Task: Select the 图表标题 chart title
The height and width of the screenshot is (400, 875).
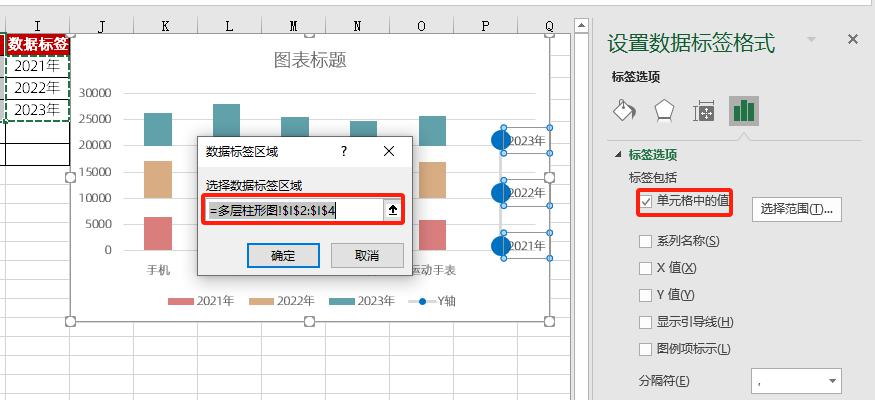Action: tap(310, 60)
